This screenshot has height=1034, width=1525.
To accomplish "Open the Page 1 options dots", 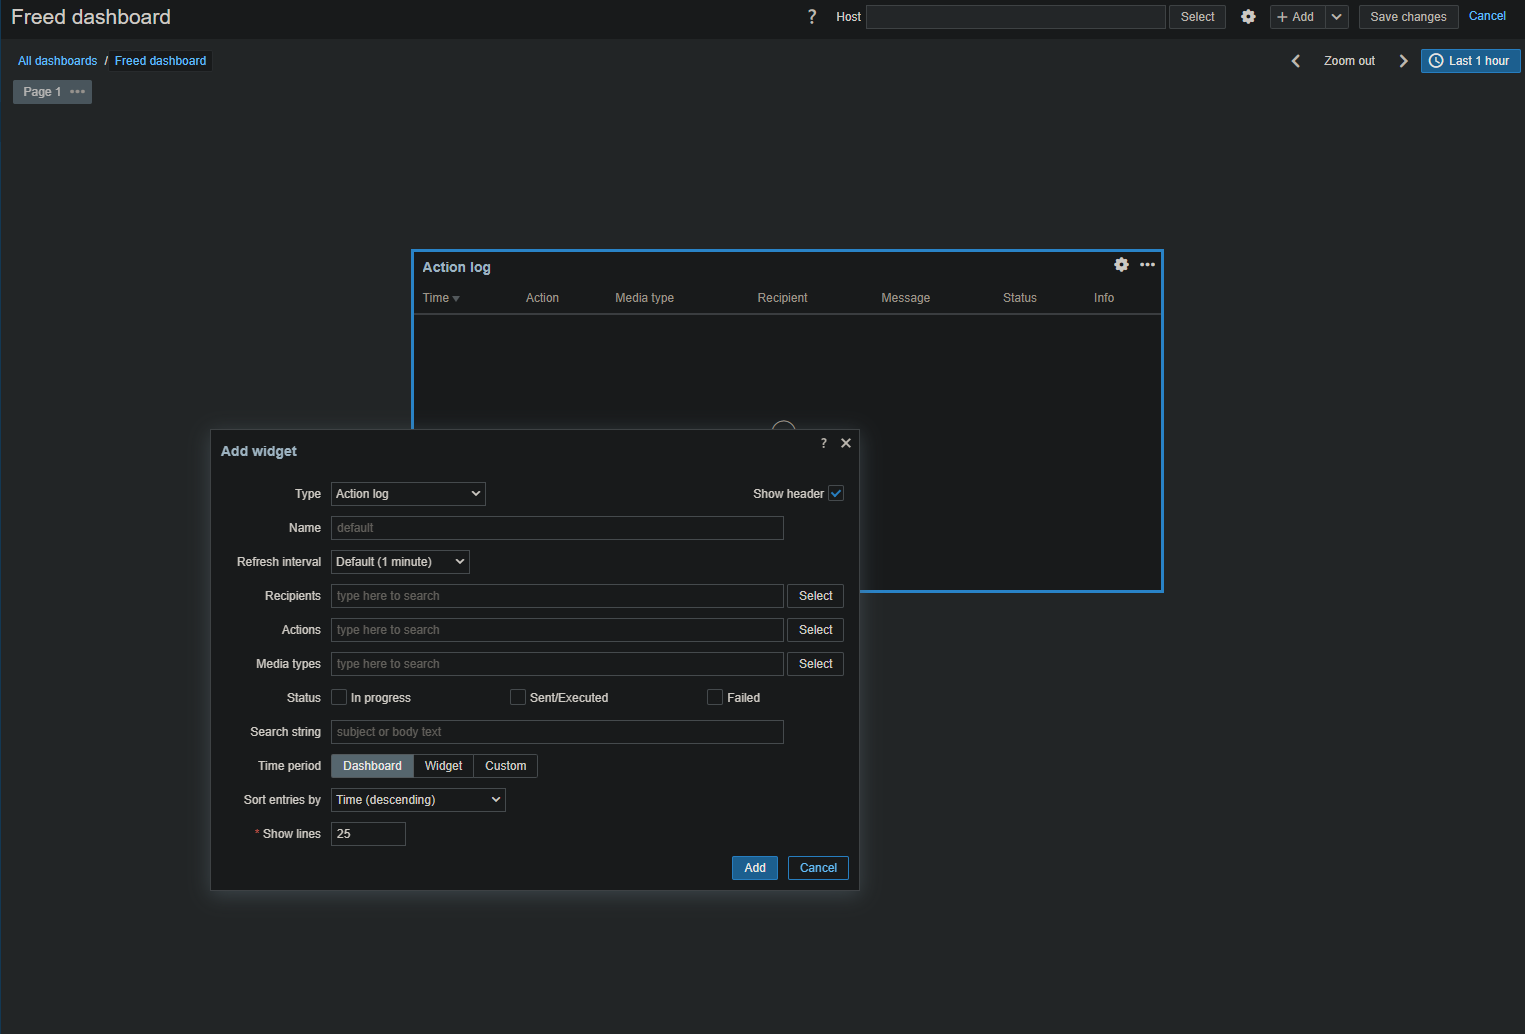I will tap(78, 92).
